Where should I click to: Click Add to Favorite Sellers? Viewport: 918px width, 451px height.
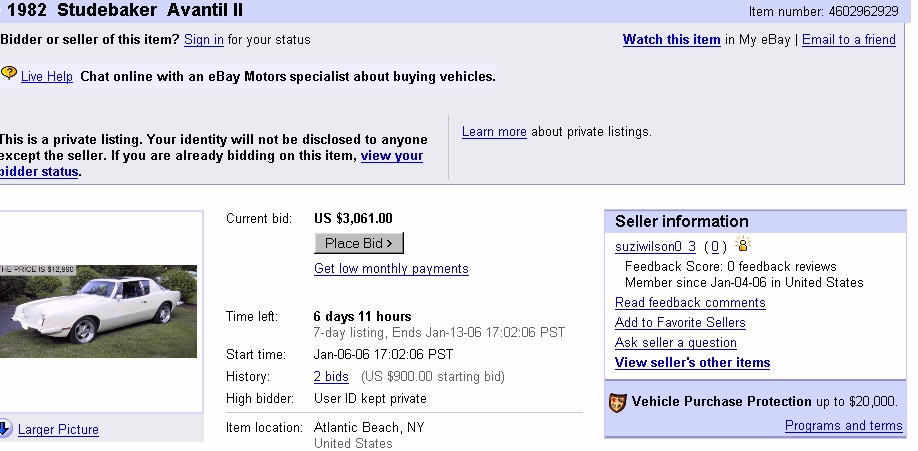pos(680,323)
